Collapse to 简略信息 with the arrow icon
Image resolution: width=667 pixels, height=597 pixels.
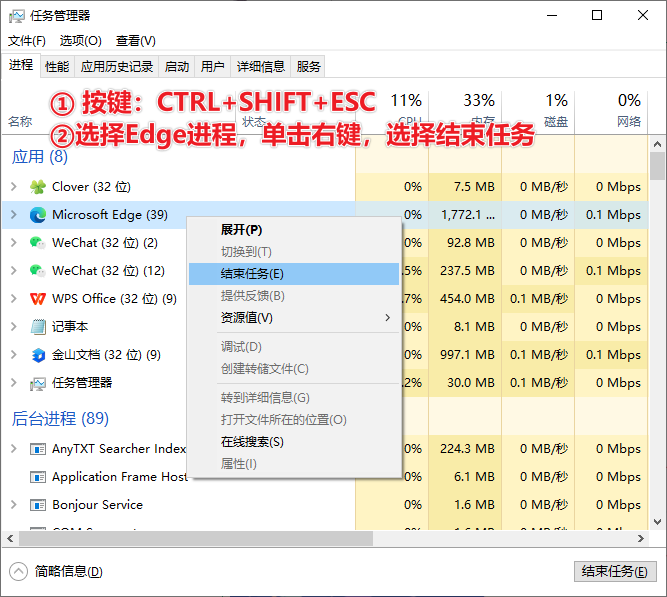[x=18, y=571]
